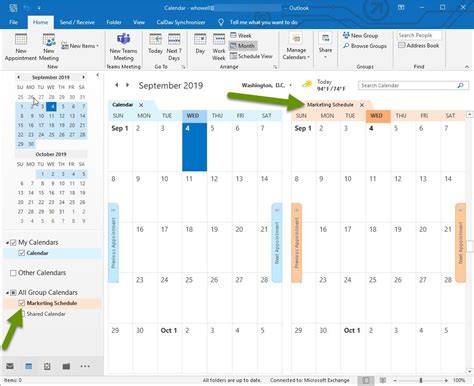Open the File tab
Screen dimensions: 474x386
tap(13, 22)
